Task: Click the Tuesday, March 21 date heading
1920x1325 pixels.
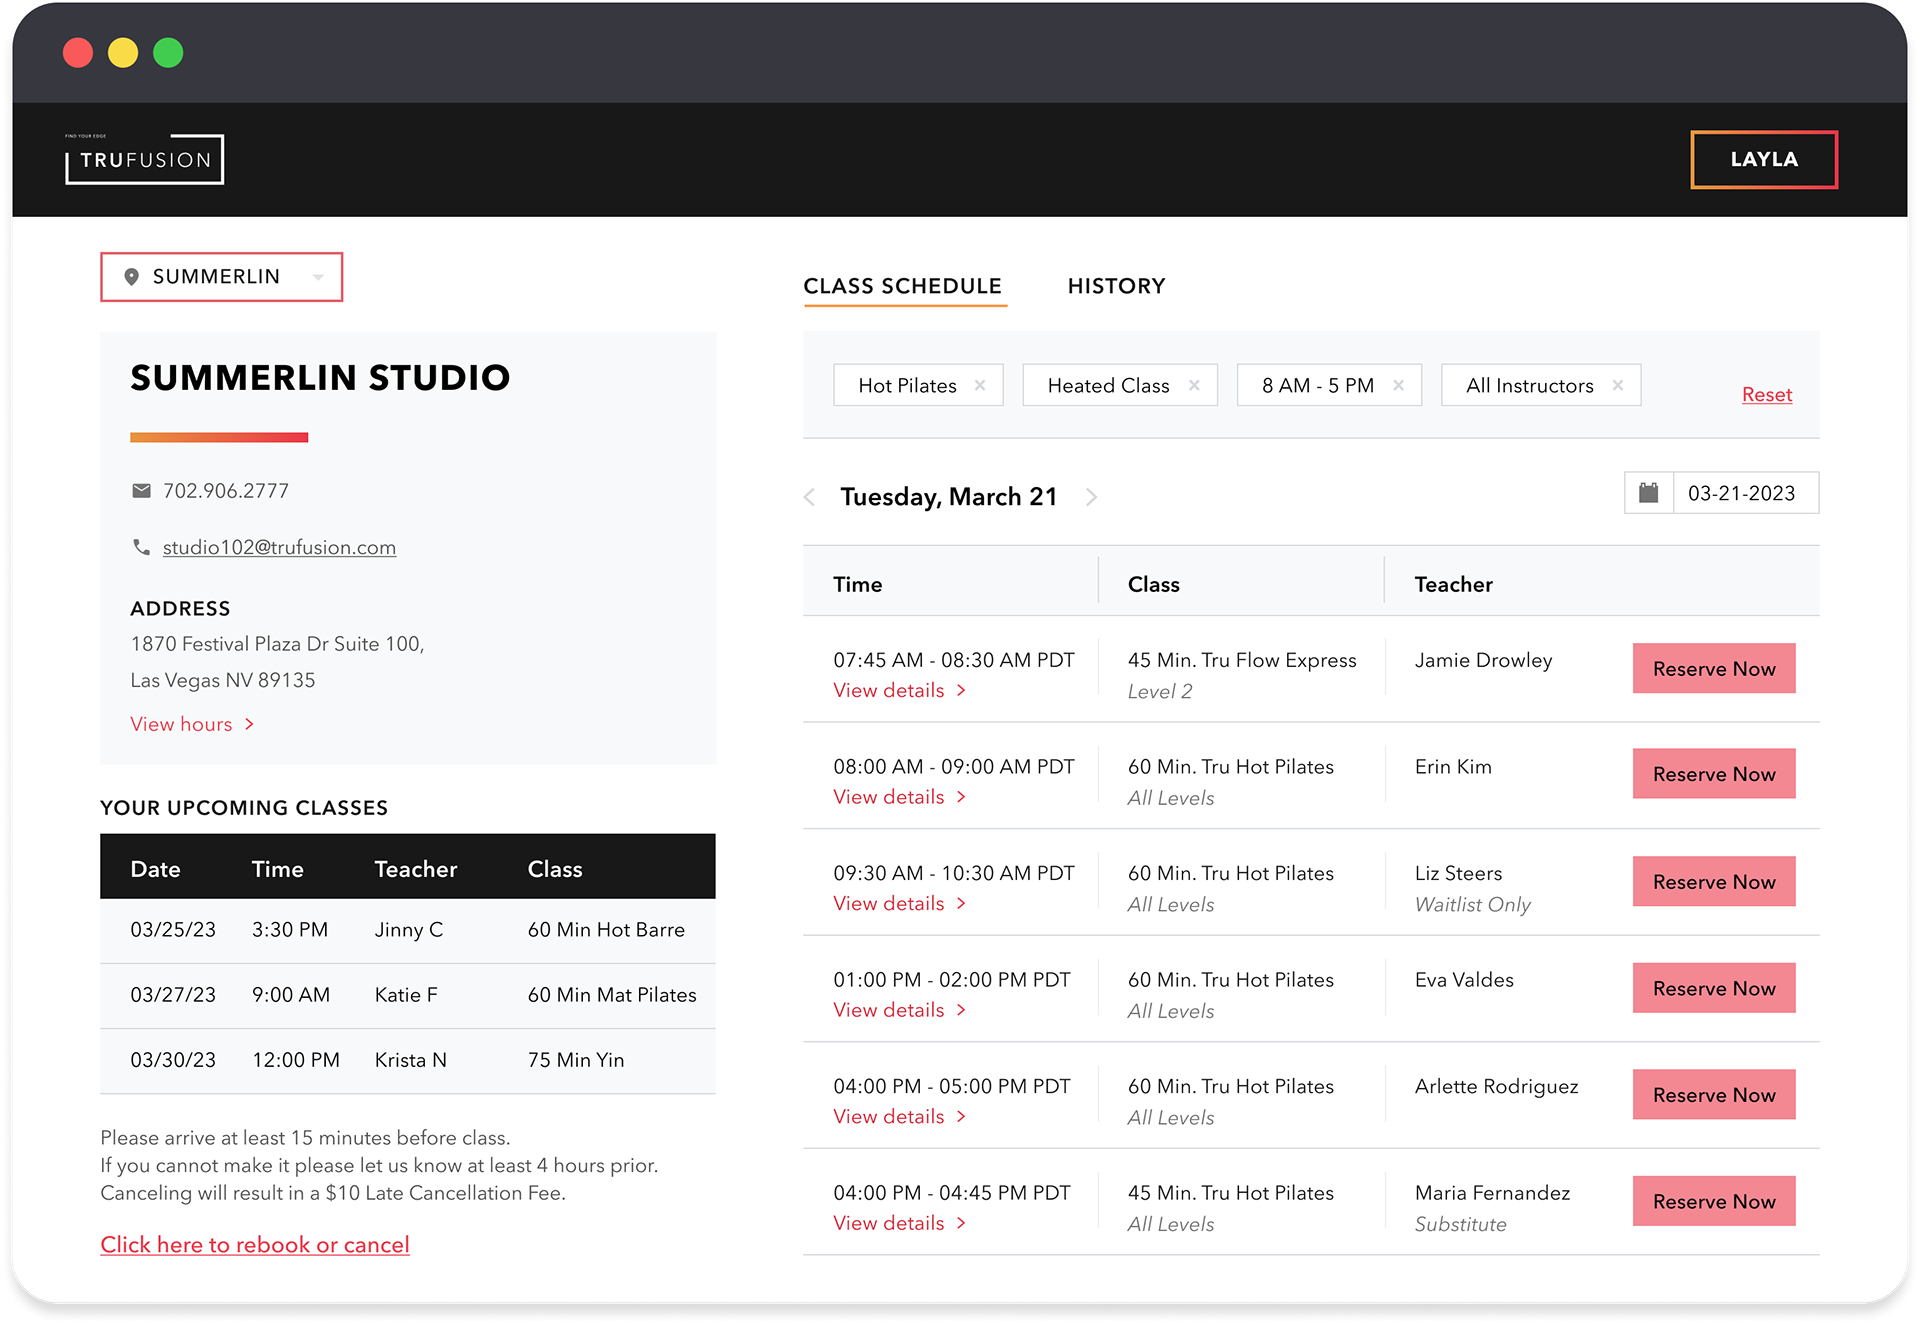Action: 948,497
